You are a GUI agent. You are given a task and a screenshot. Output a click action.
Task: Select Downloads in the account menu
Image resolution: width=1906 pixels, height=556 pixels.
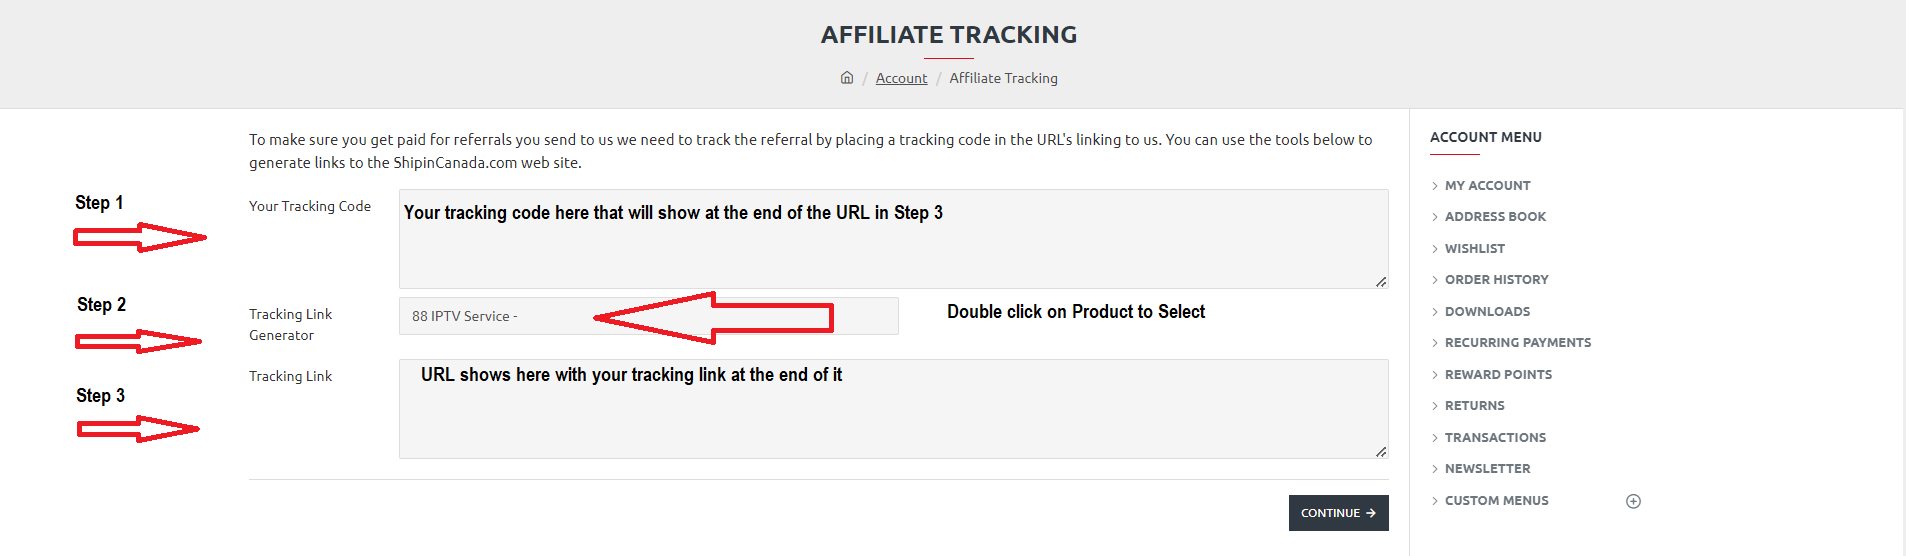point(1487,312)
